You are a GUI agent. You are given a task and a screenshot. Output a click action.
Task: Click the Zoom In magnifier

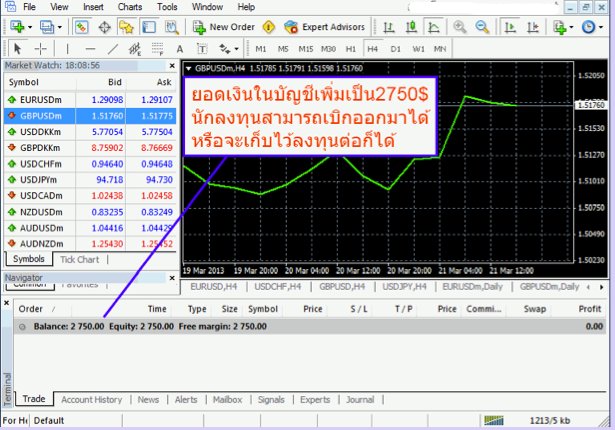[x=459, y=27]
